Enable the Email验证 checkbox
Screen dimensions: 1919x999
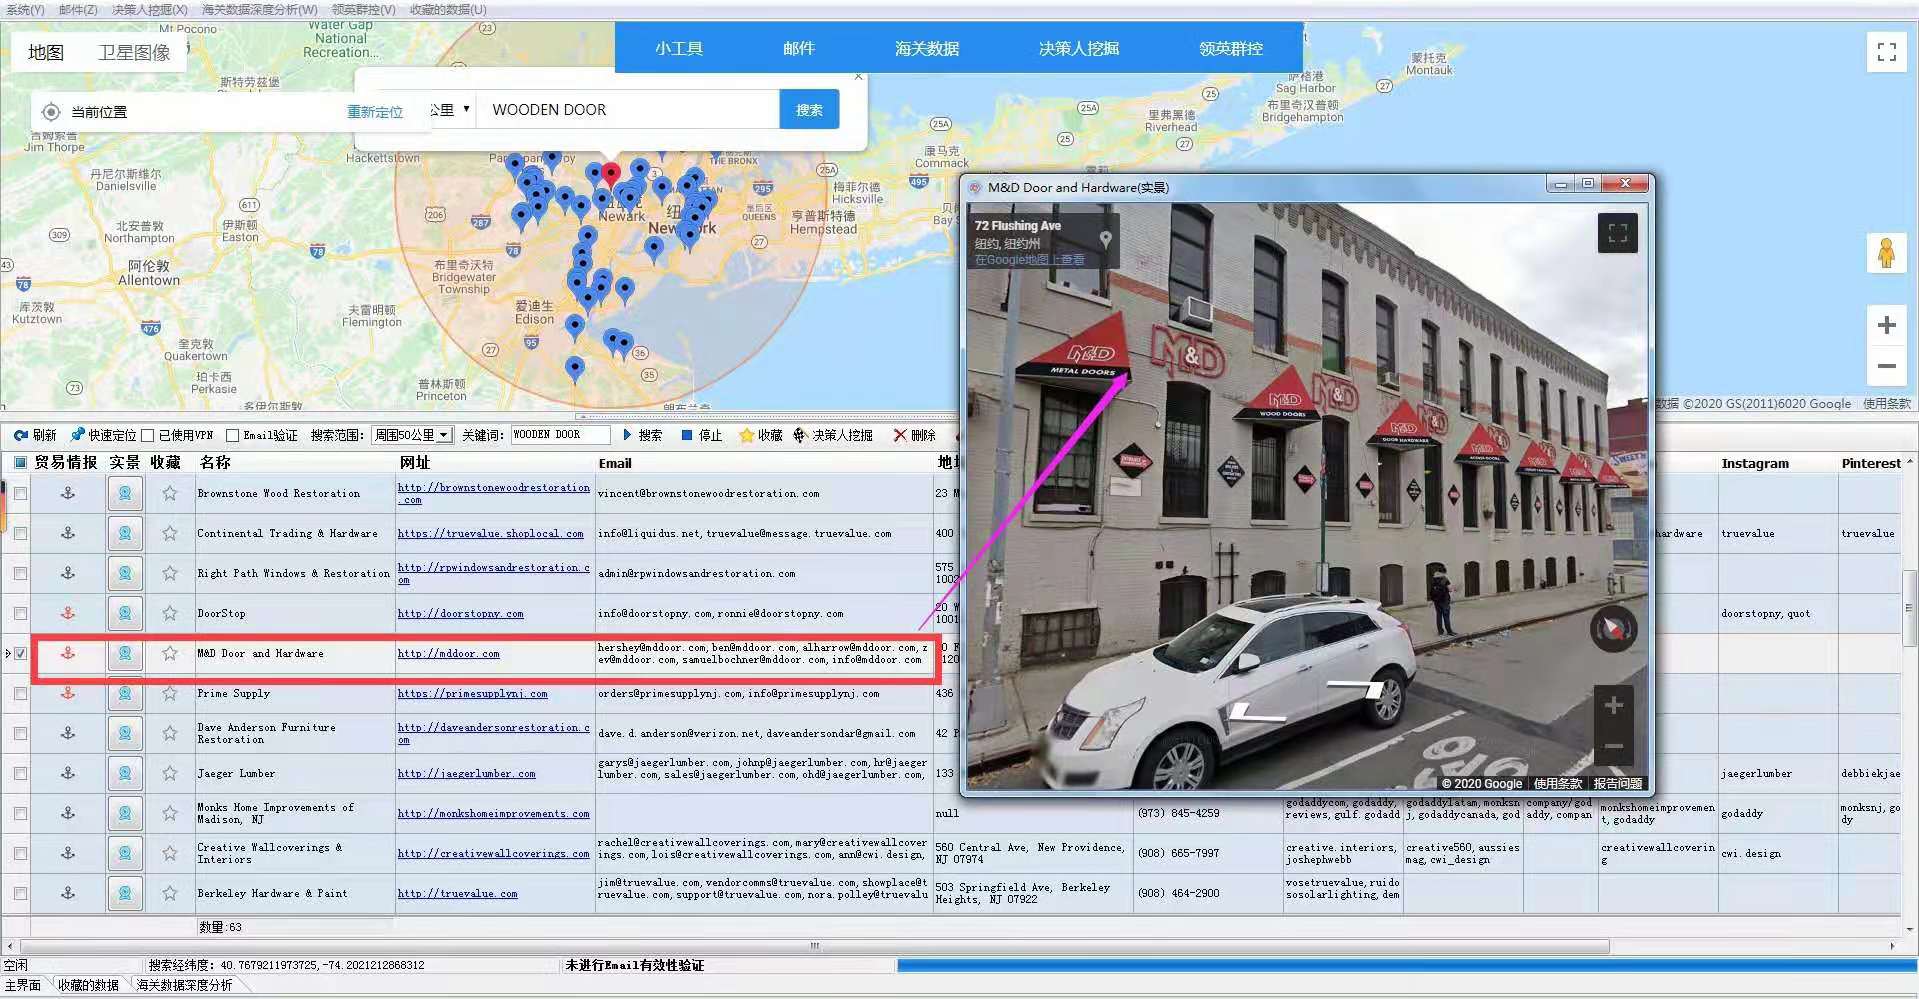(x=233, y=435)
